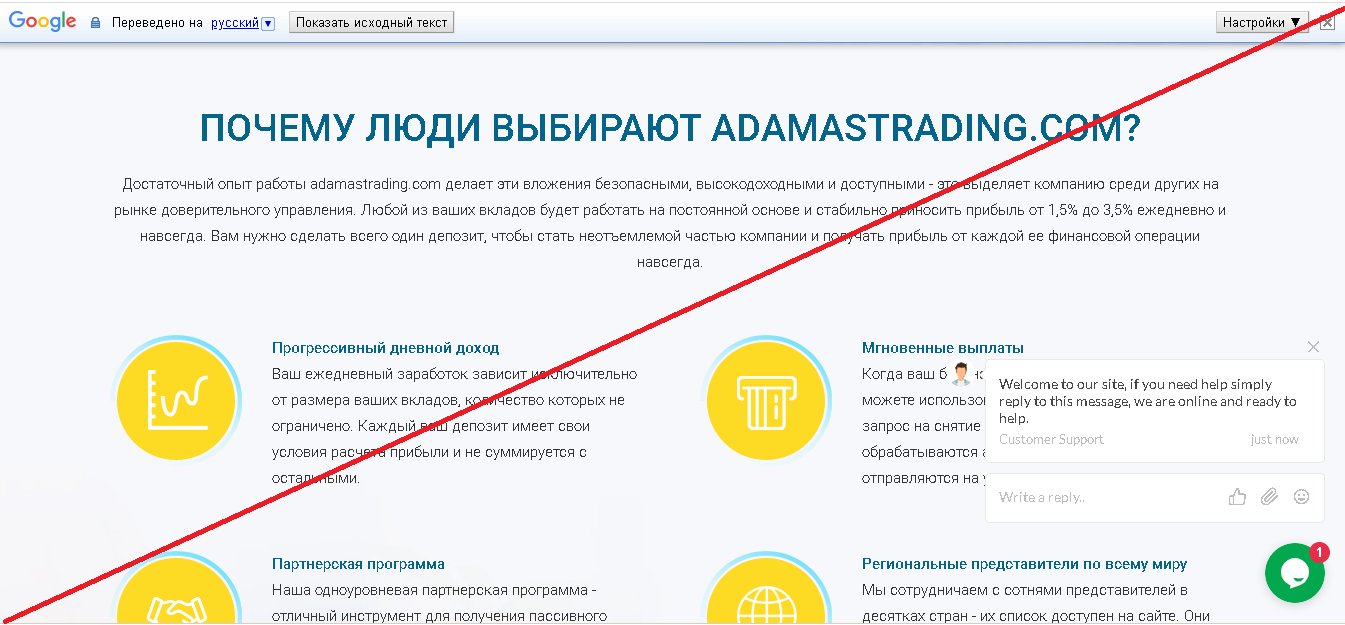Click the support agent avatar
The width and height of the screenshot is (1345, 625).
(961, 374)
